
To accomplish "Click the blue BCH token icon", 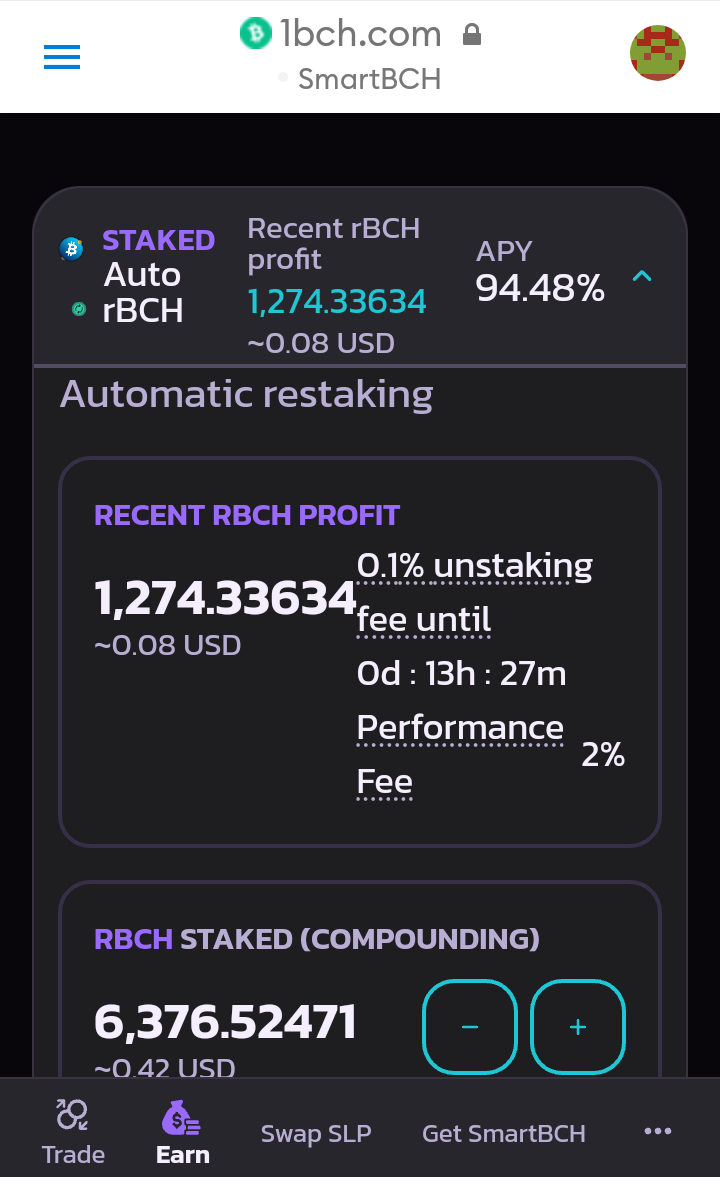I will click(x=72, y=248).
